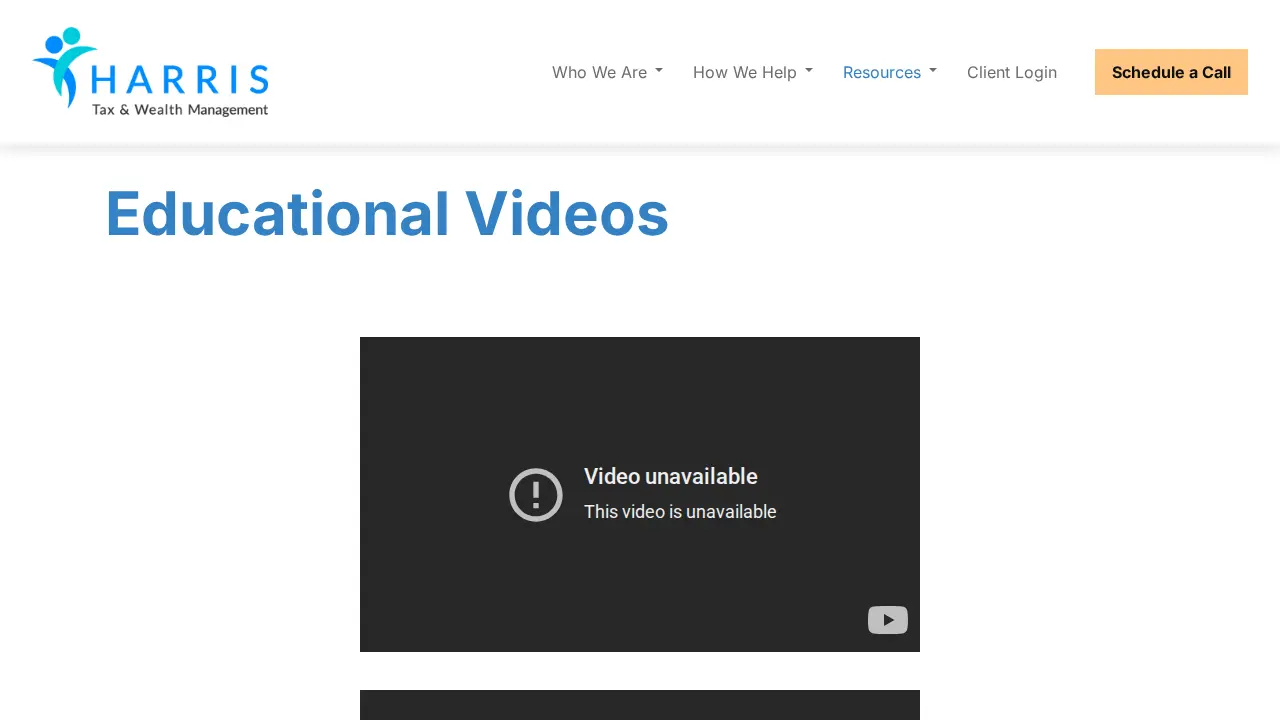Click the Harris Tax & Wealth Management logo
The height and width of the screenshot is (720, 1280).
151,72
